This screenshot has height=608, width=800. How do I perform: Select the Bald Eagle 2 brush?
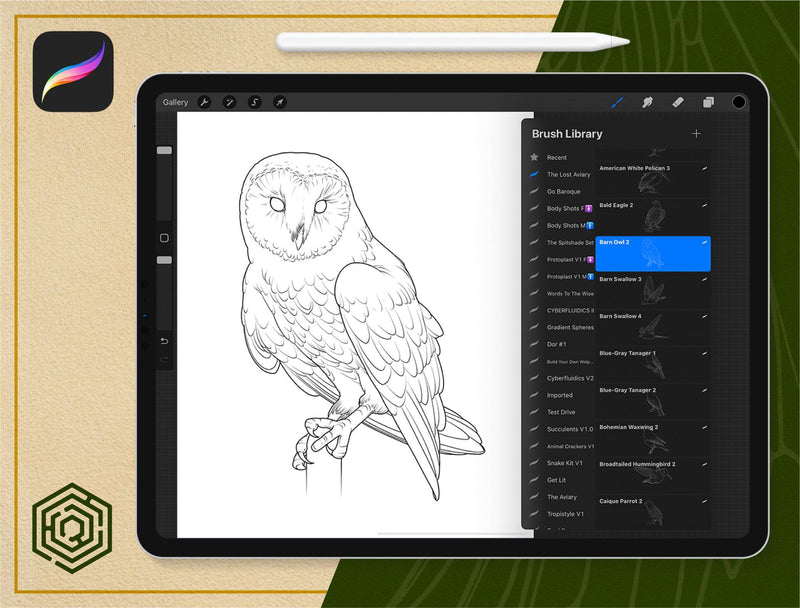click(x=653, y=216)
